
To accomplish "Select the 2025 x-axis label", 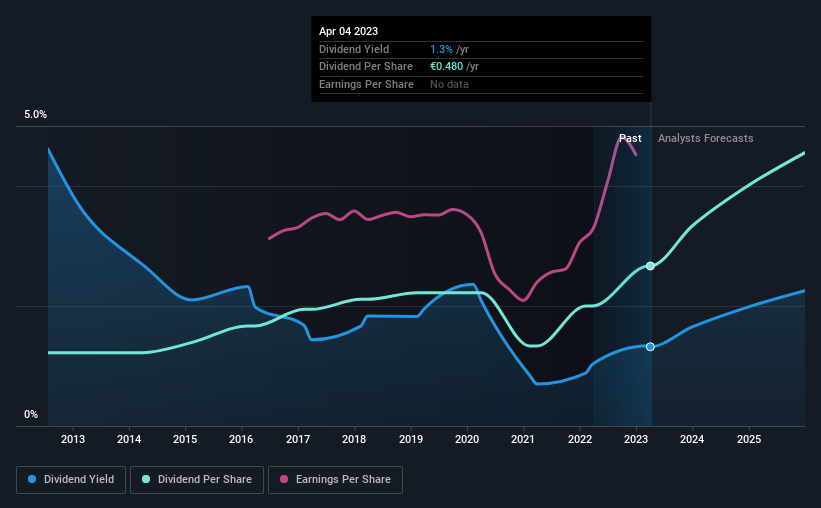I will 749,439.
